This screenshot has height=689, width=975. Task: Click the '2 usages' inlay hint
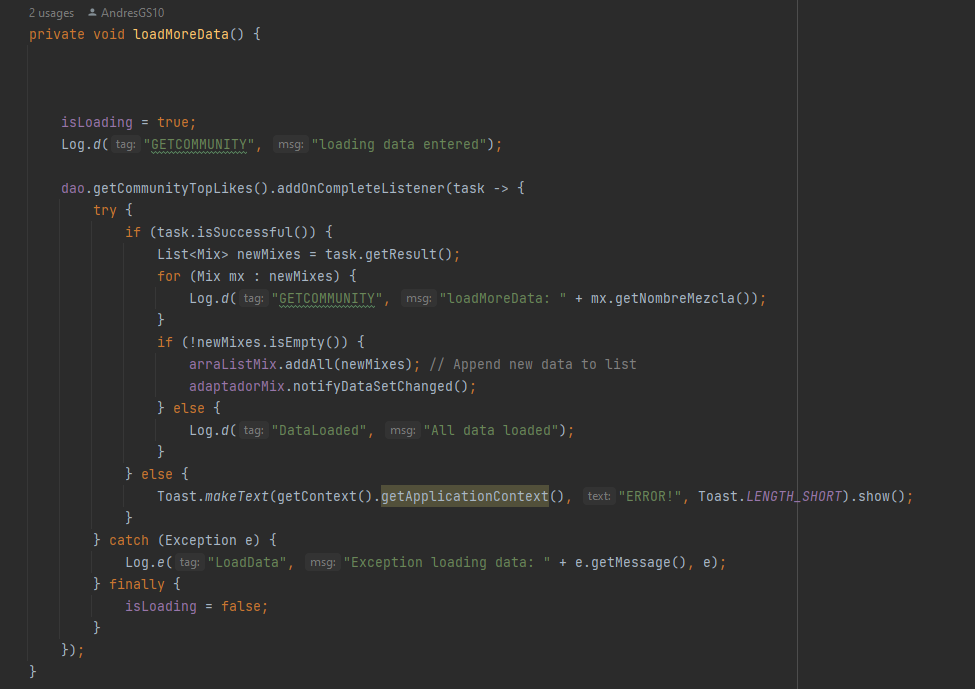point(51,12)
